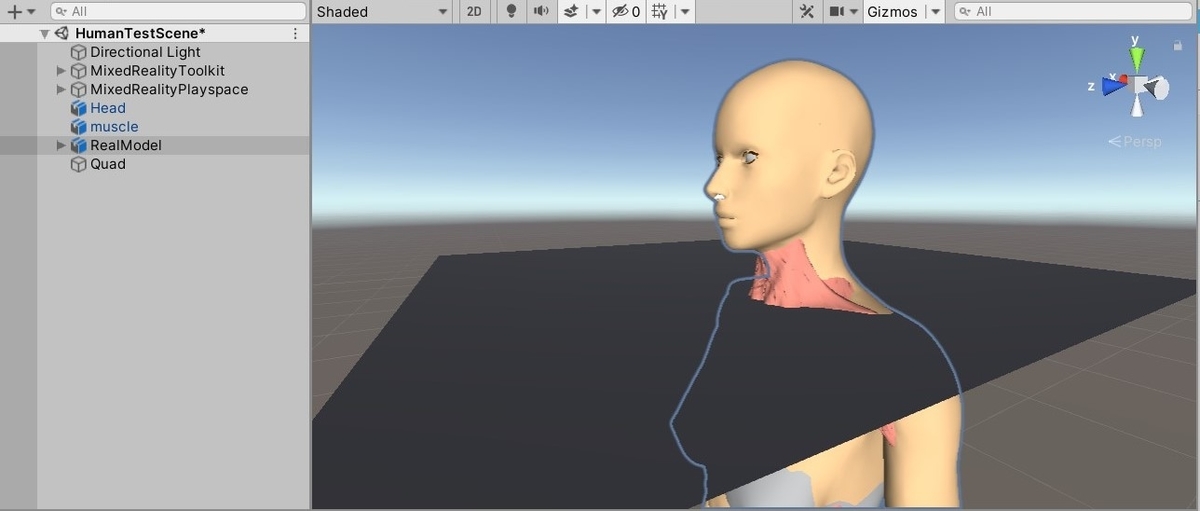Open the Gizmos dropdown arrow
Image resolution: width=1200 pixels, height=511 pixels.
(x=934, y=12)
